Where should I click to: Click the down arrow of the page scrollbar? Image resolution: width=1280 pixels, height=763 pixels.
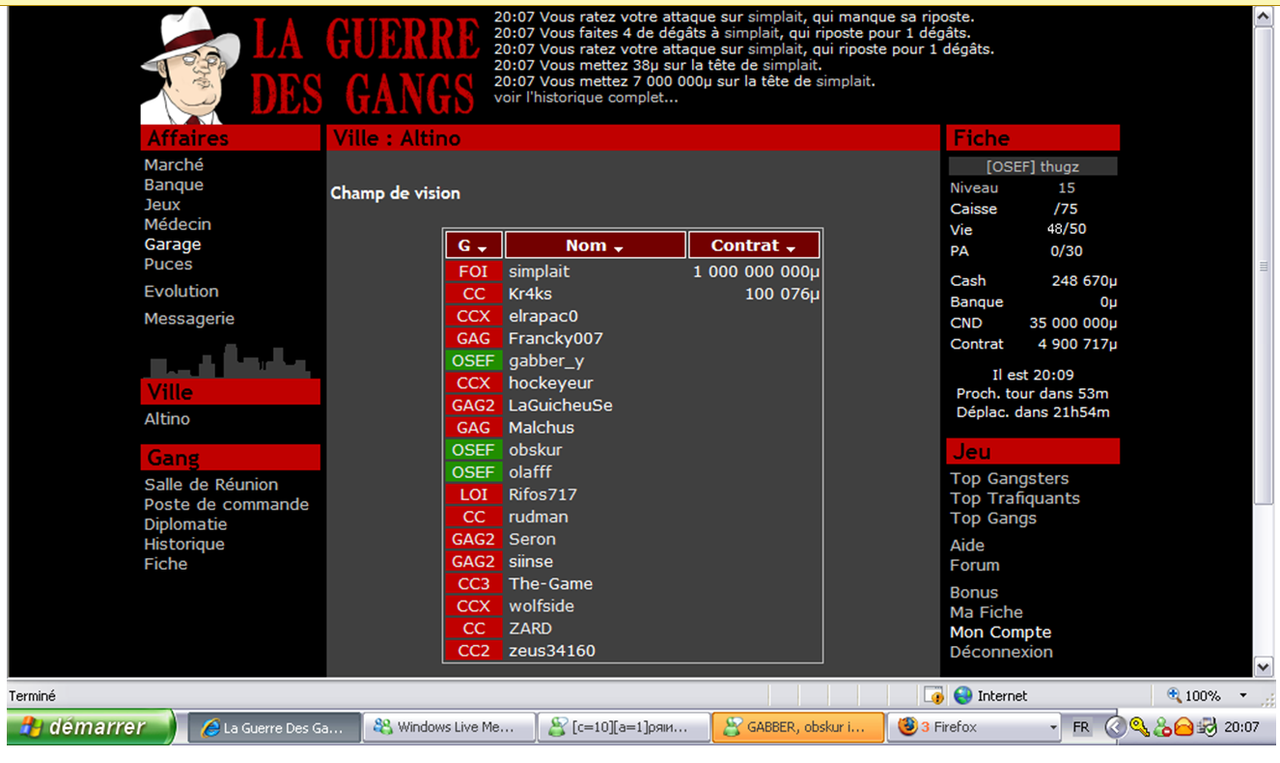(1263, 666)
